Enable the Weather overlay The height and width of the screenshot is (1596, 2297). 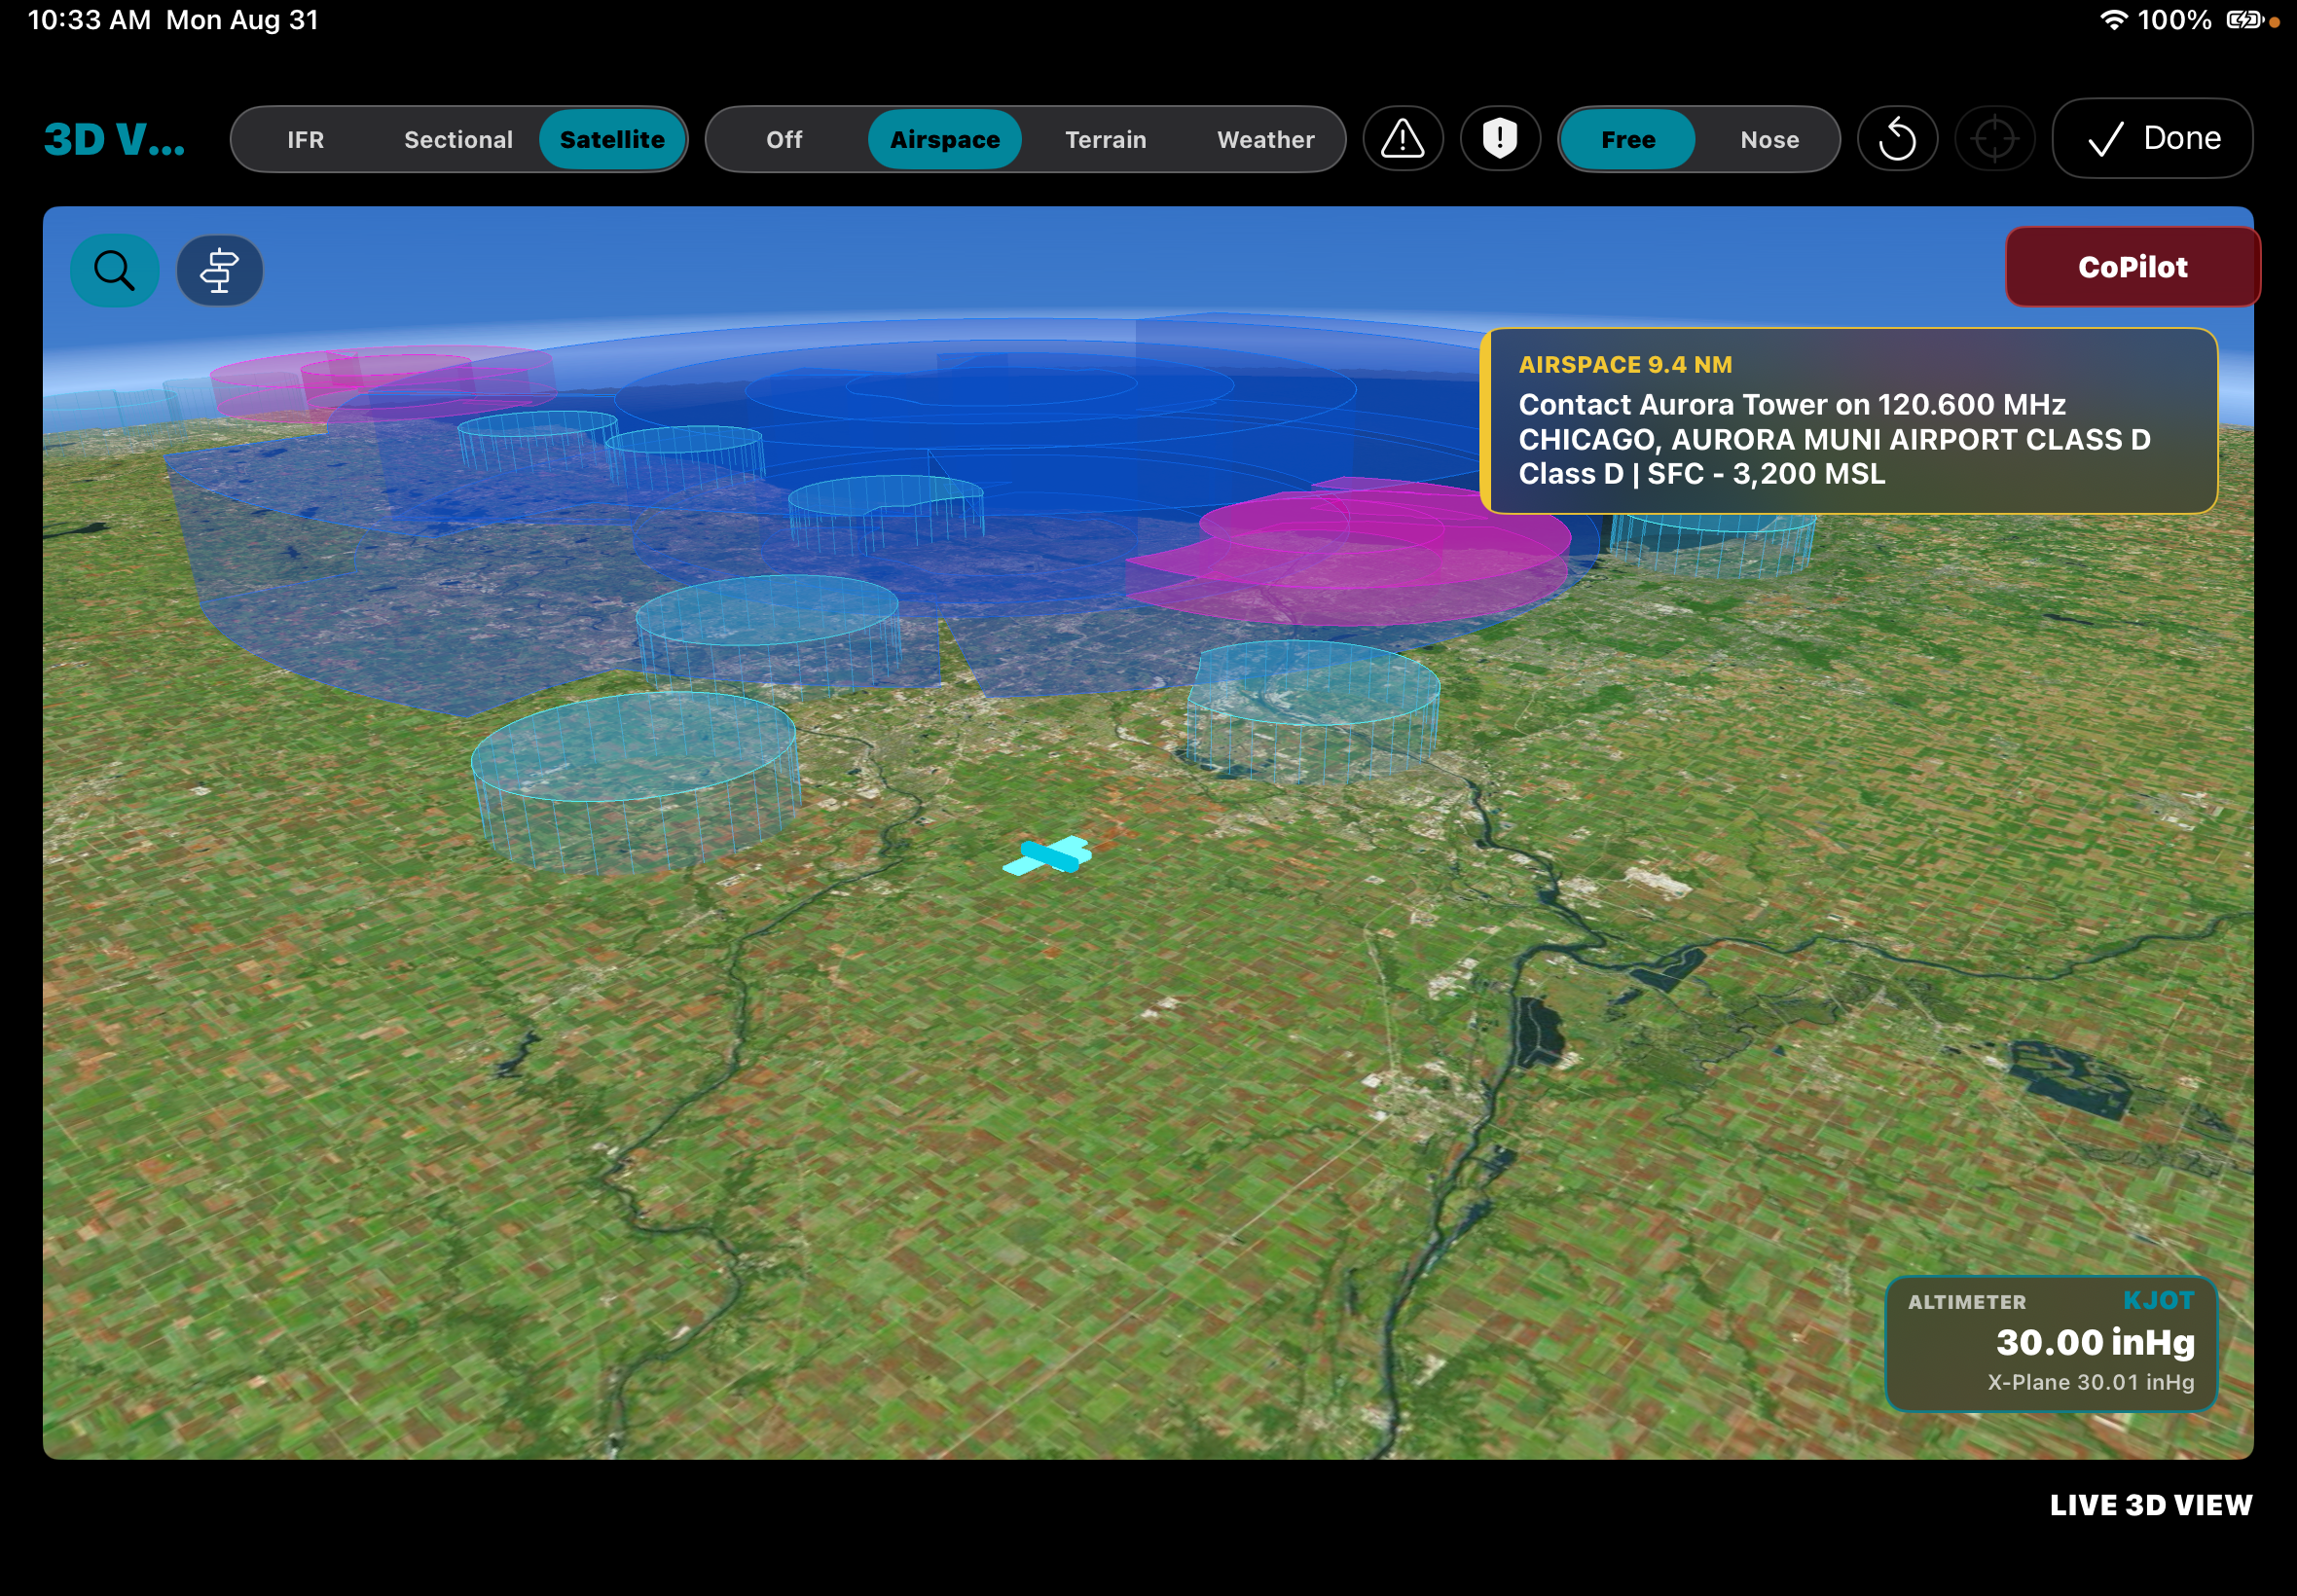[1265, 139]
